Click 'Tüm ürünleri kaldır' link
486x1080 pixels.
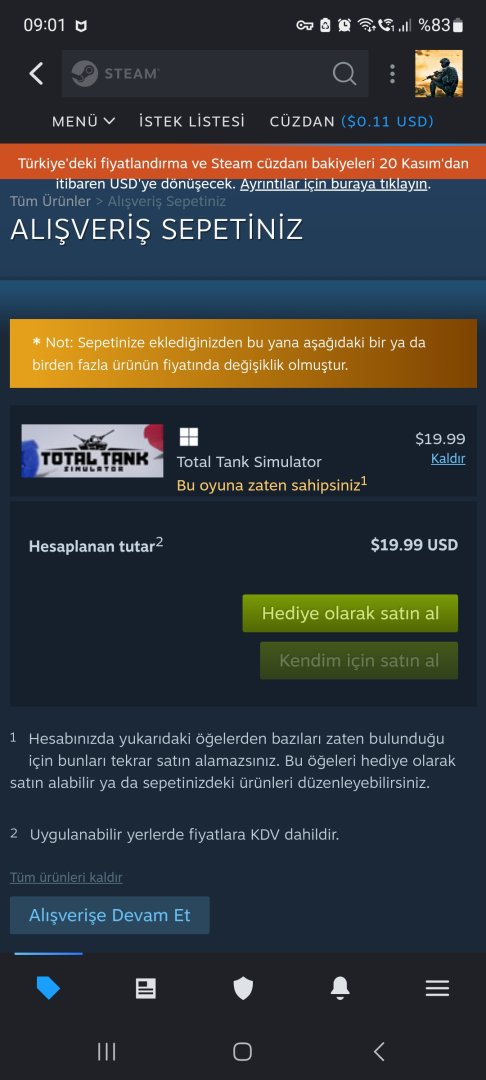(66, 878)
